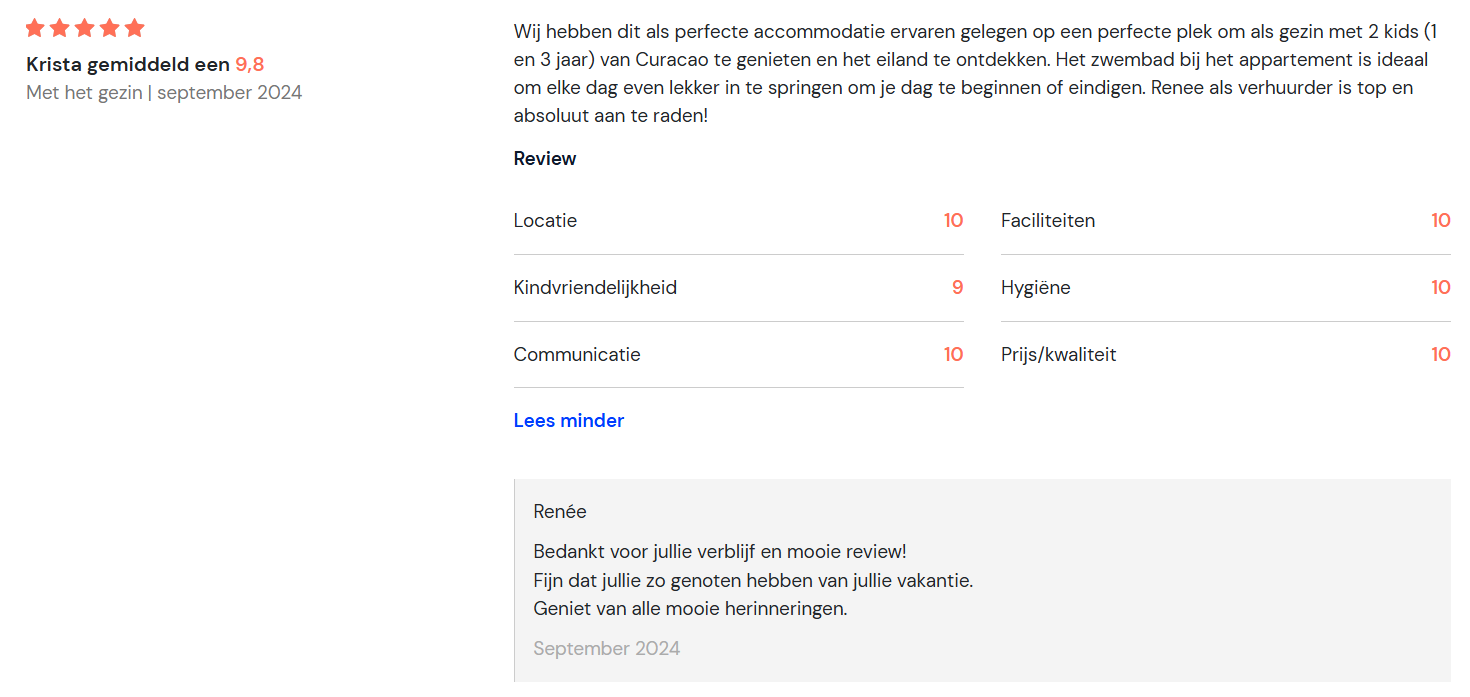
Task: Click Met het gezin | september 2024
Action: [164, 93]
